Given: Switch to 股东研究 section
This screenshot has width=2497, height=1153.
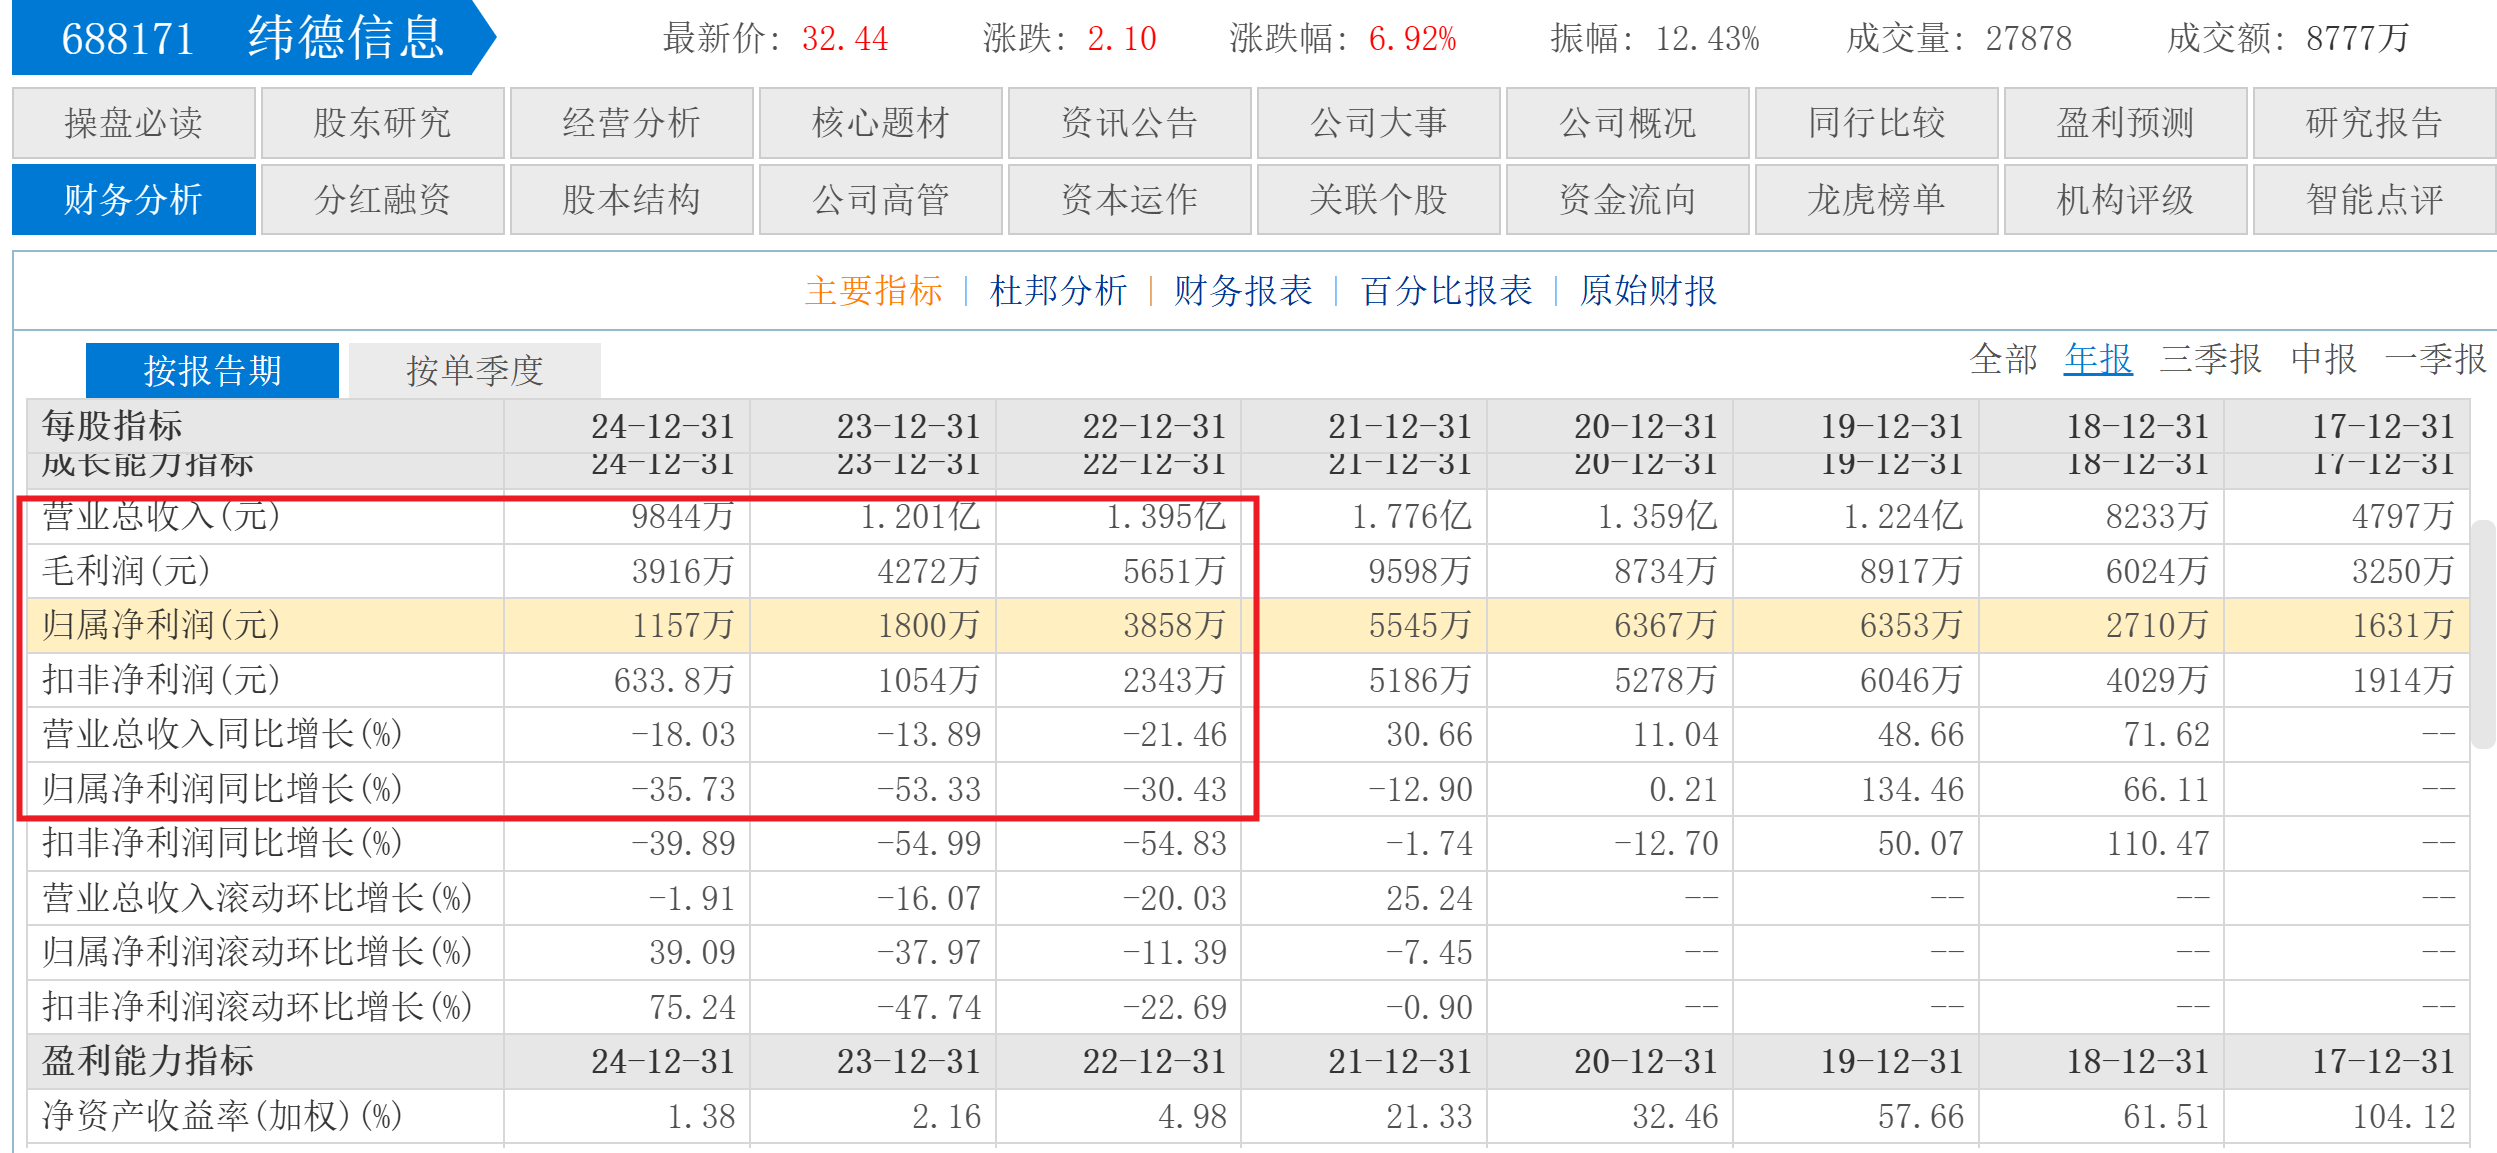Looking at the screenshot, I should coord(382,123).
